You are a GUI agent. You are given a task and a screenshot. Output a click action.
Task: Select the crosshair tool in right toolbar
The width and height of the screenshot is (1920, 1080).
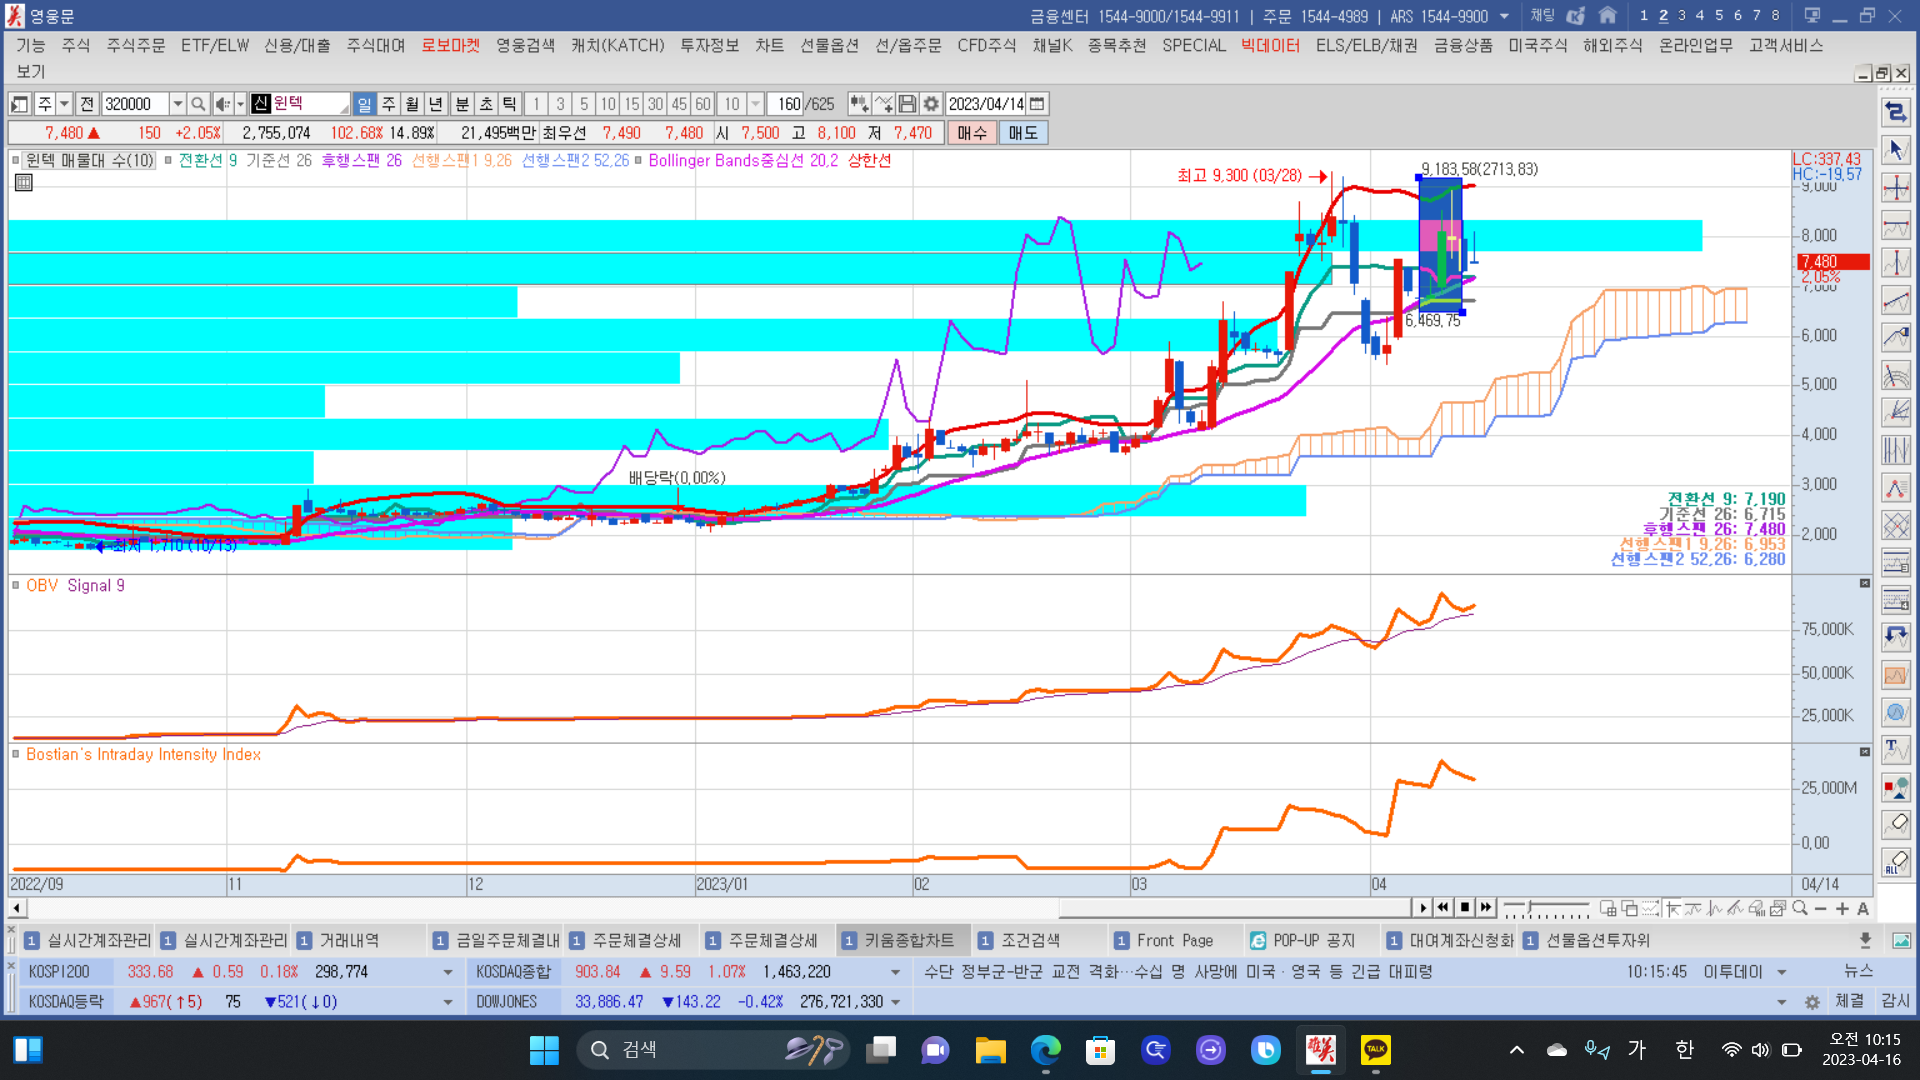(x=1895, y=187)
